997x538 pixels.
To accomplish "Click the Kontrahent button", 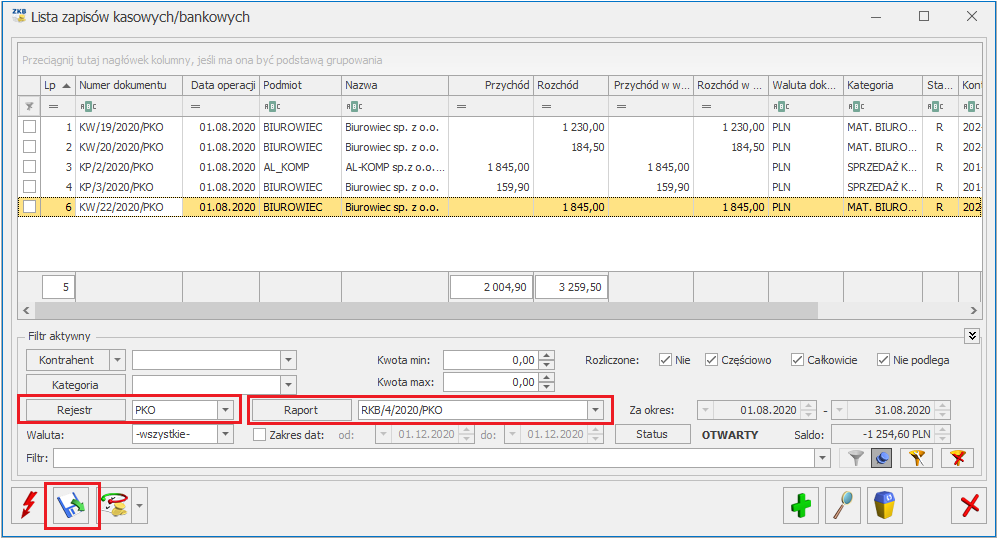I will click(x=67, y=360).
